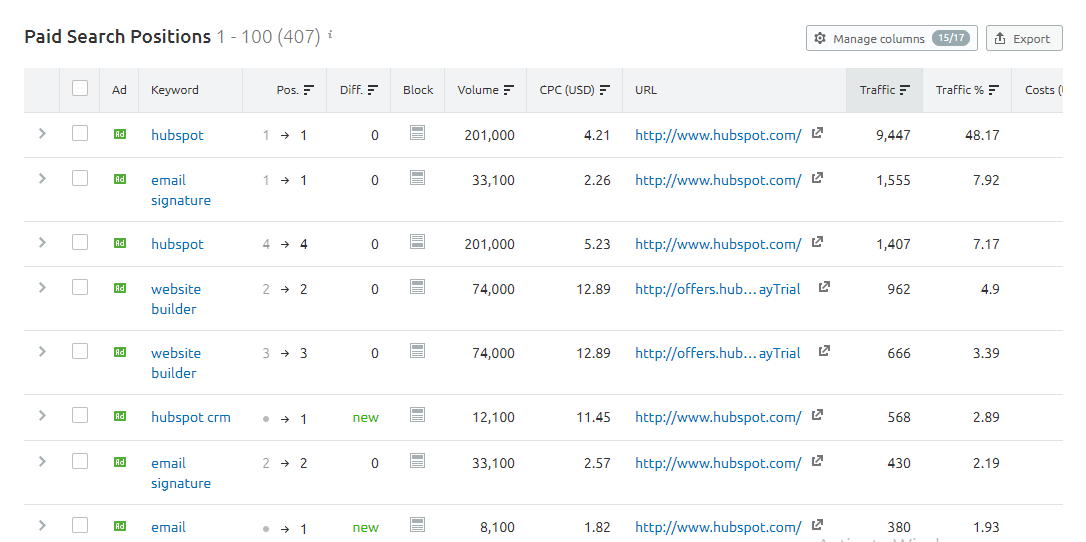The width and height of the screenshot is (1086, 542).
Task: Expand the hubspot row with 9,447 traffic
Action: pyautogui.click(x=42, y=133)
